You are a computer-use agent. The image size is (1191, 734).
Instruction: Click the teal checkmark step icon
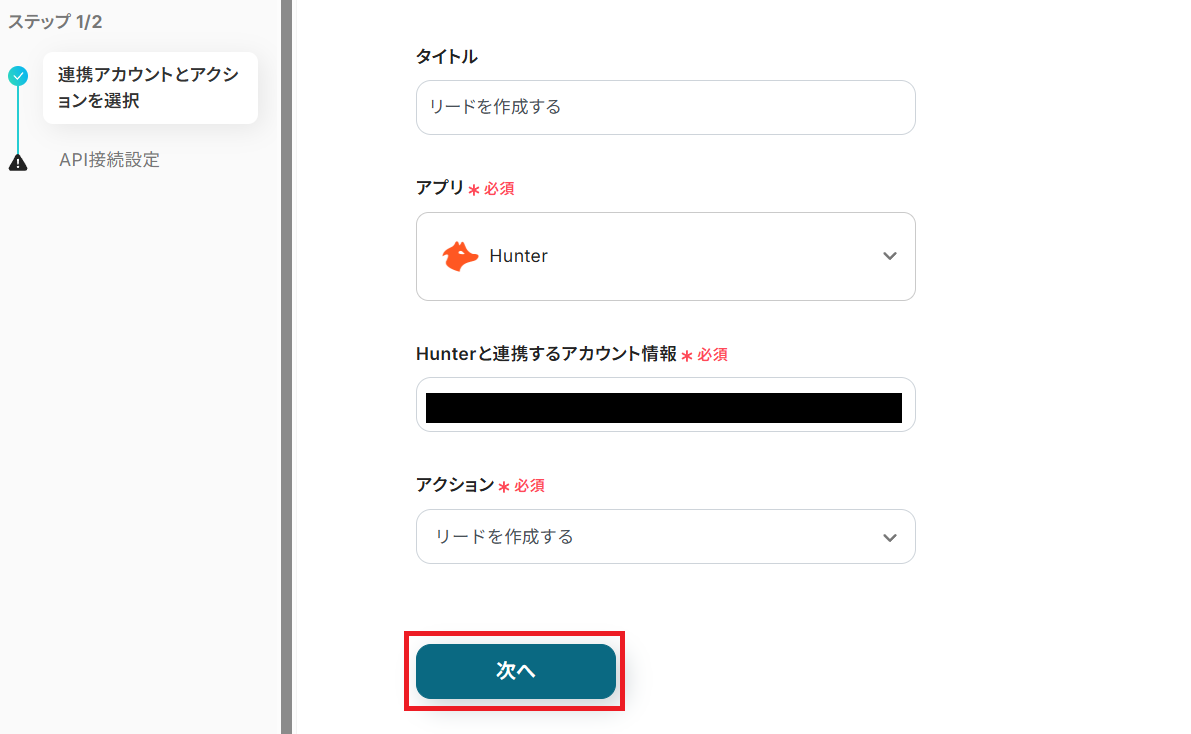pyautogui.click(x=18, y=75)
